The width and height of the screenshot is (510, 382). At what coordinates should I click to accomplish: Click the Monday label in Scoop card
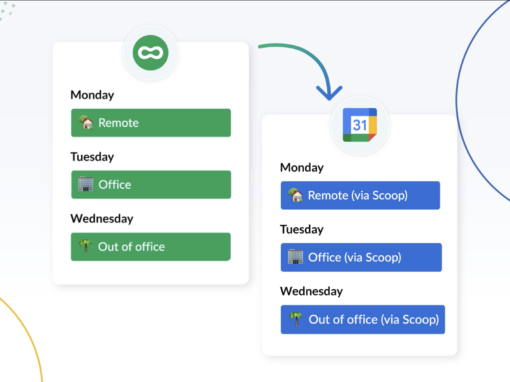pyautogui.click(x=92, y=95)
